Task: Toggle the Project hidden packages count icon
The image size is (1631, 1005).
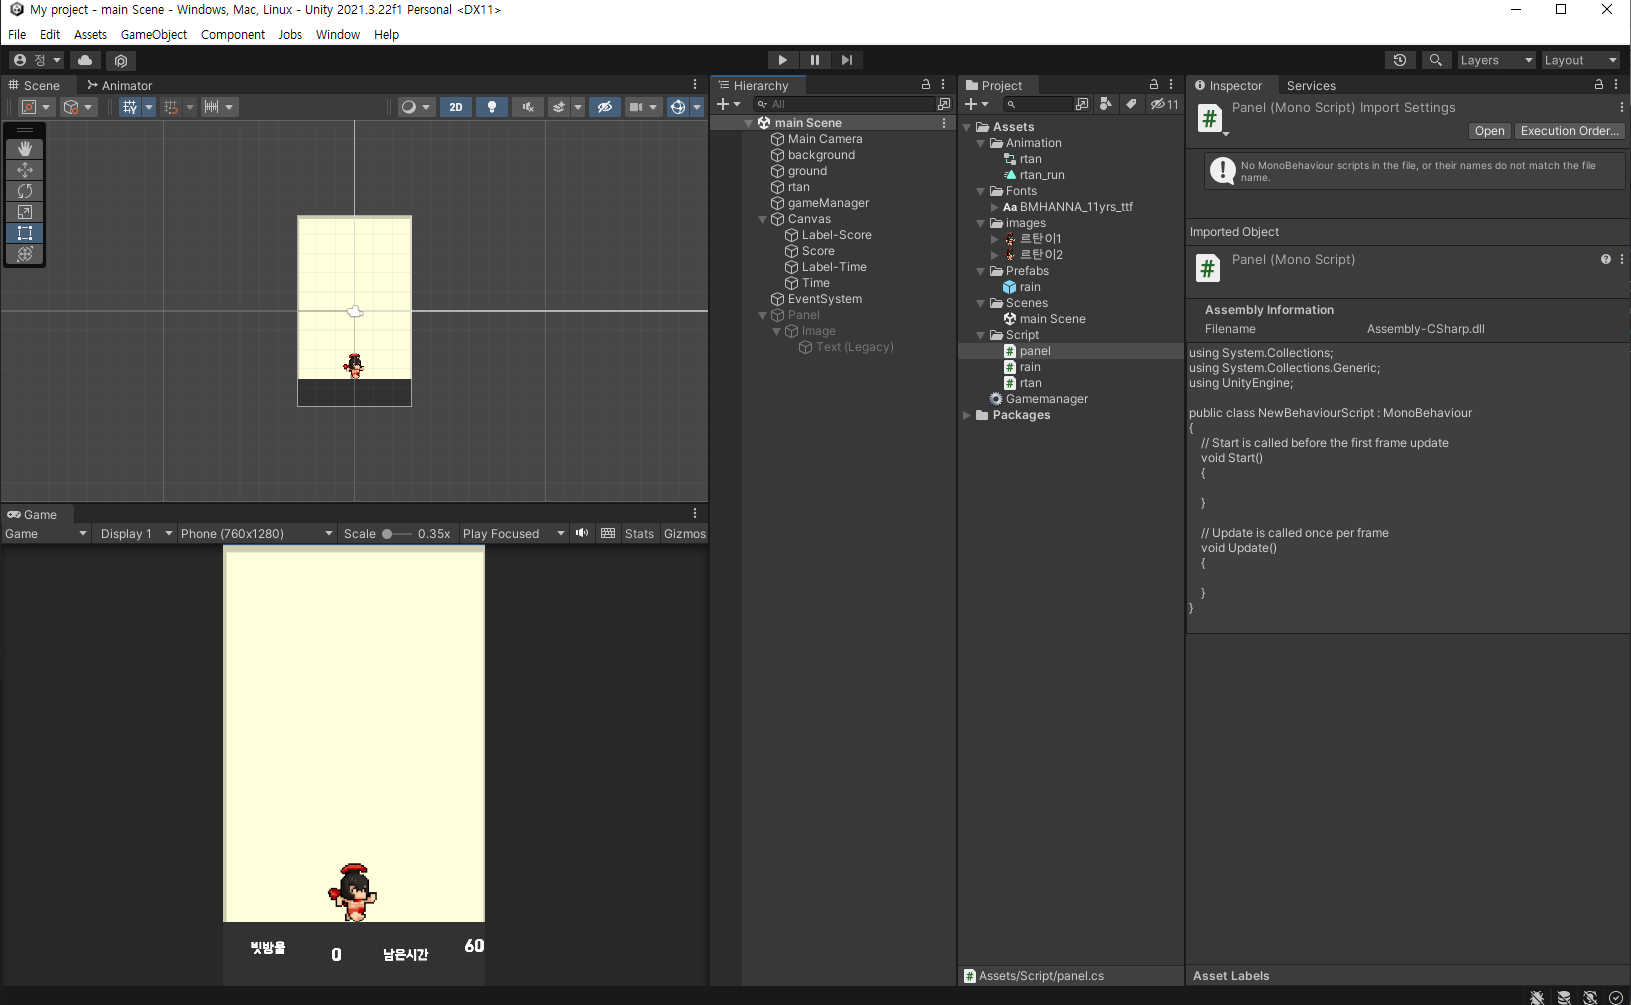Action: click(x=1164, y=104)
